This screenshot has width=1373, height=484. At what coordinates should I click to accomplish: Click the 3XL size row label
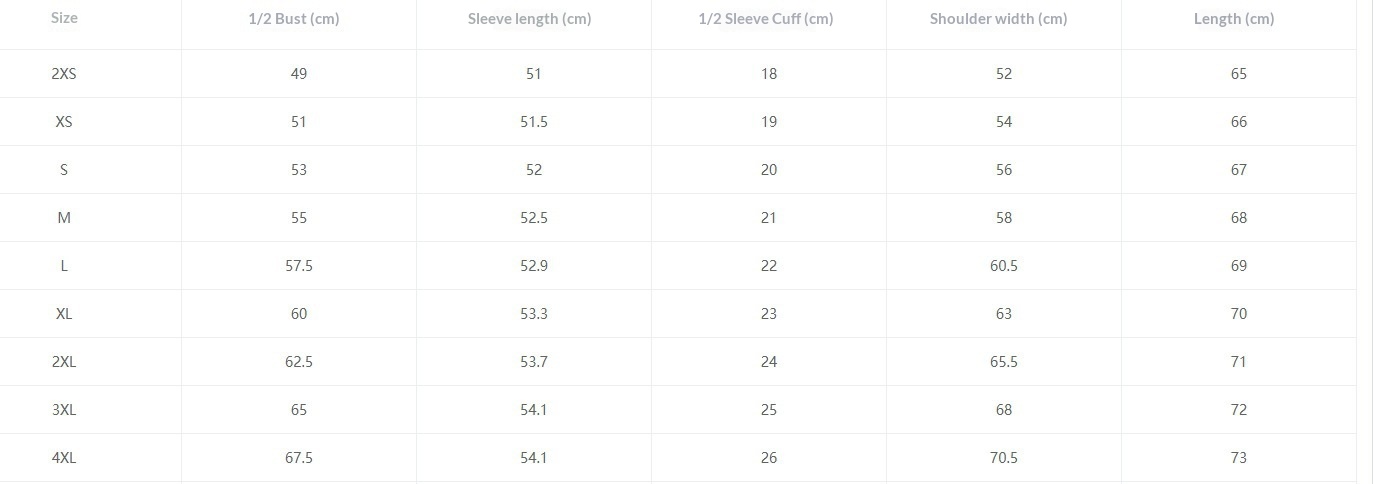coord(64,410)
